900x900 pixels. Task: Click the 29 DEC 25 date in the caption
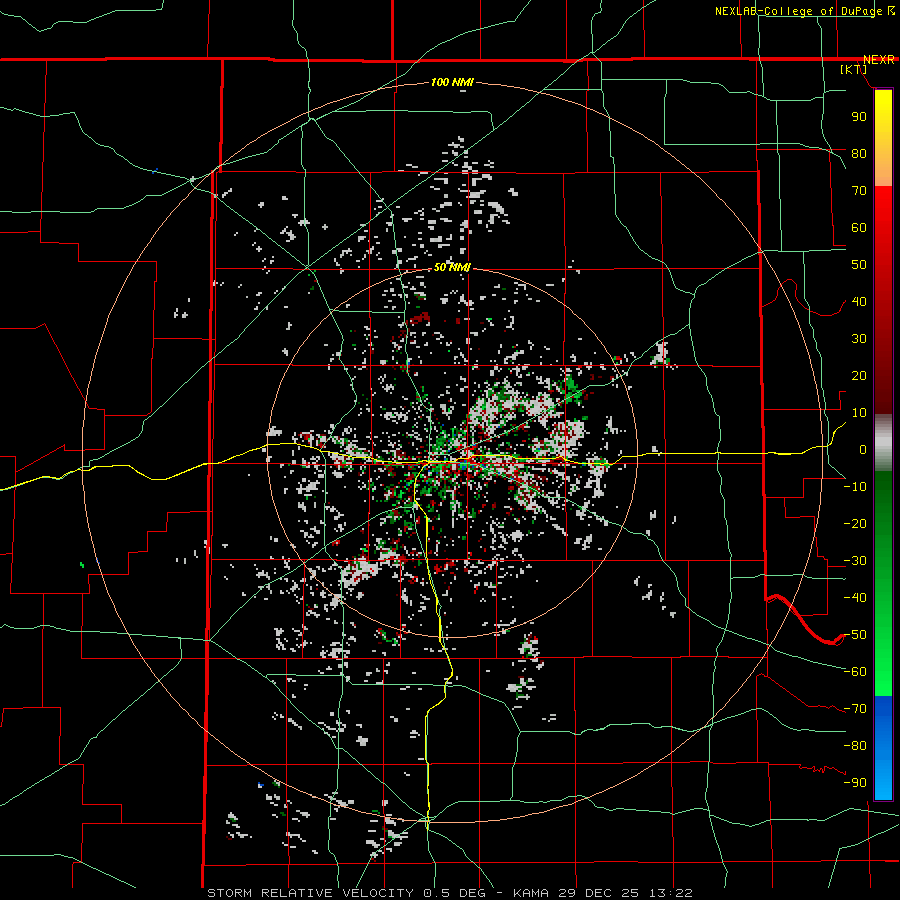[x=600, y=893]
